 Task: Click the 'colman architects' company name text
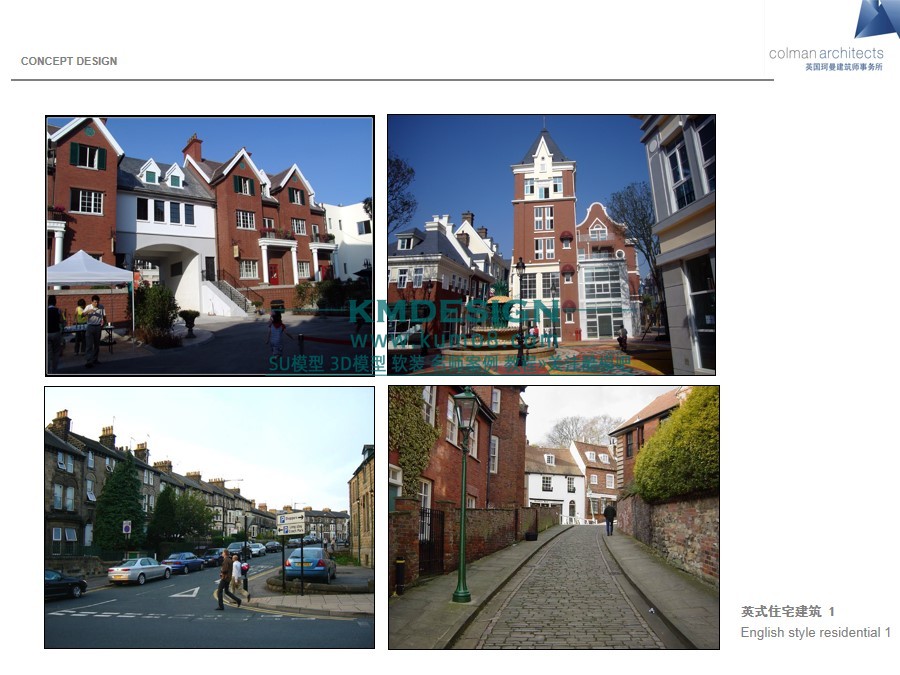click(826, 53)
